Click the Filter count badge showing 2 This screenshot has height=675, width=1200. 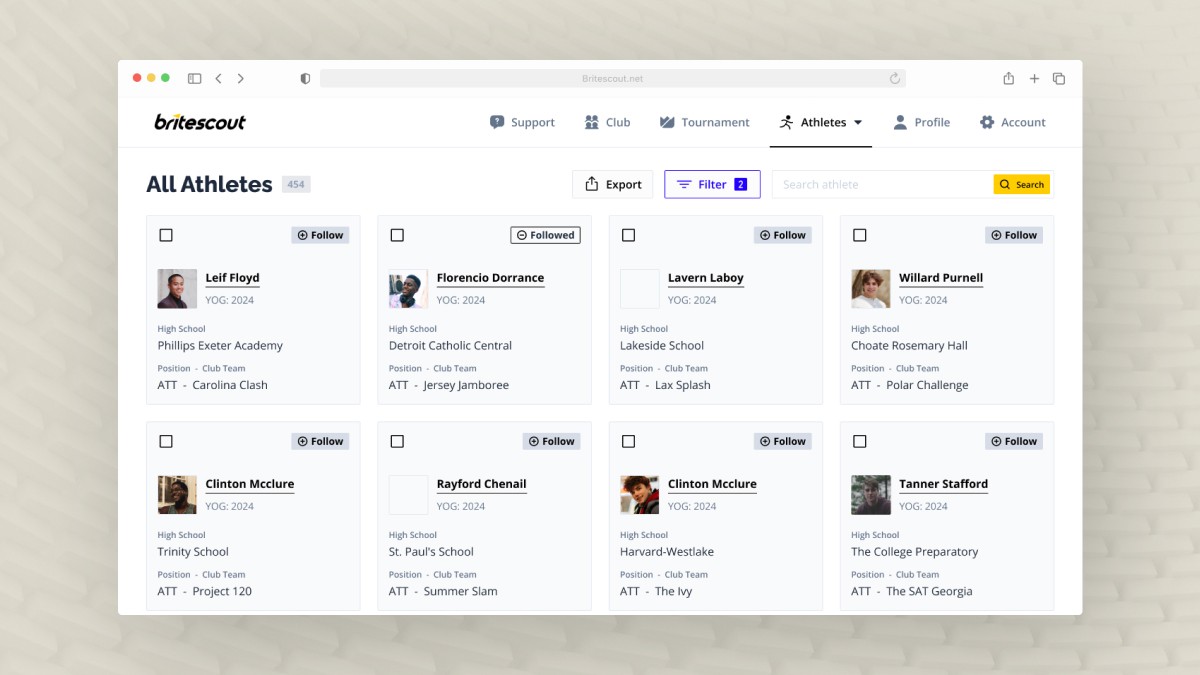(x=741, y=184)
